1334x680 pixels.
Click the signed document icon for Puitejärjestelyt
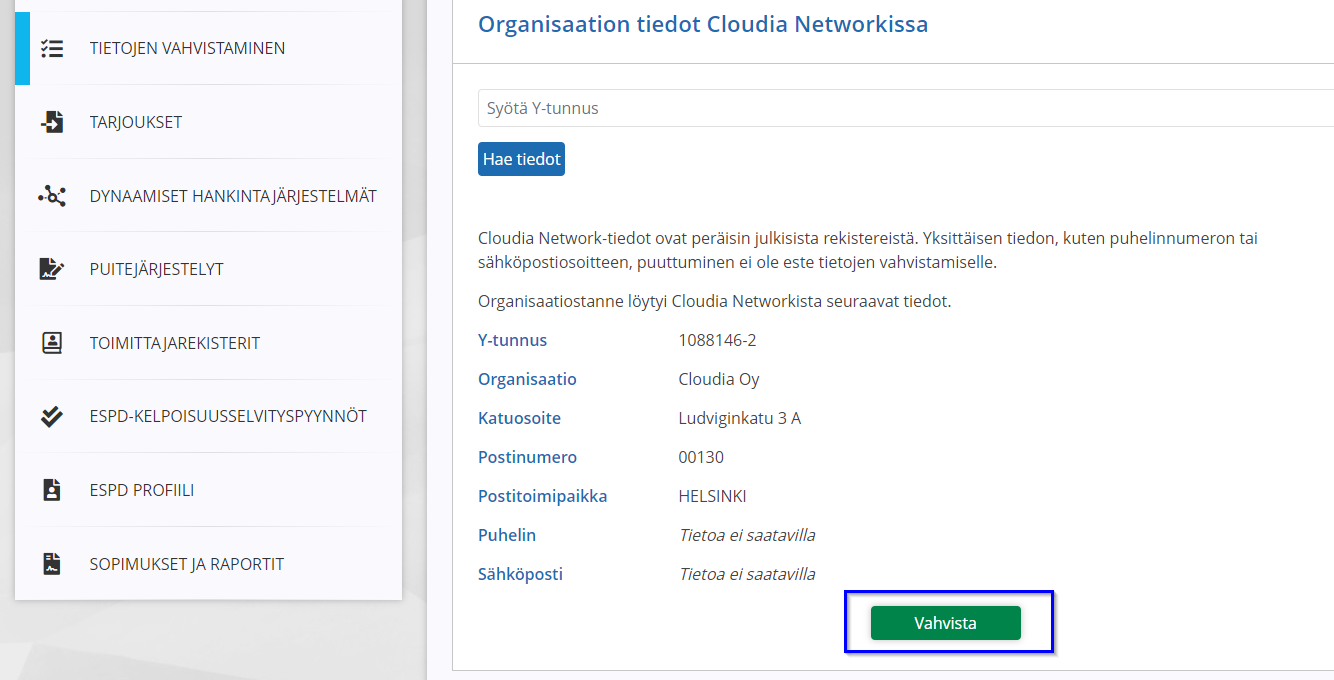click(x=52, y=269)
